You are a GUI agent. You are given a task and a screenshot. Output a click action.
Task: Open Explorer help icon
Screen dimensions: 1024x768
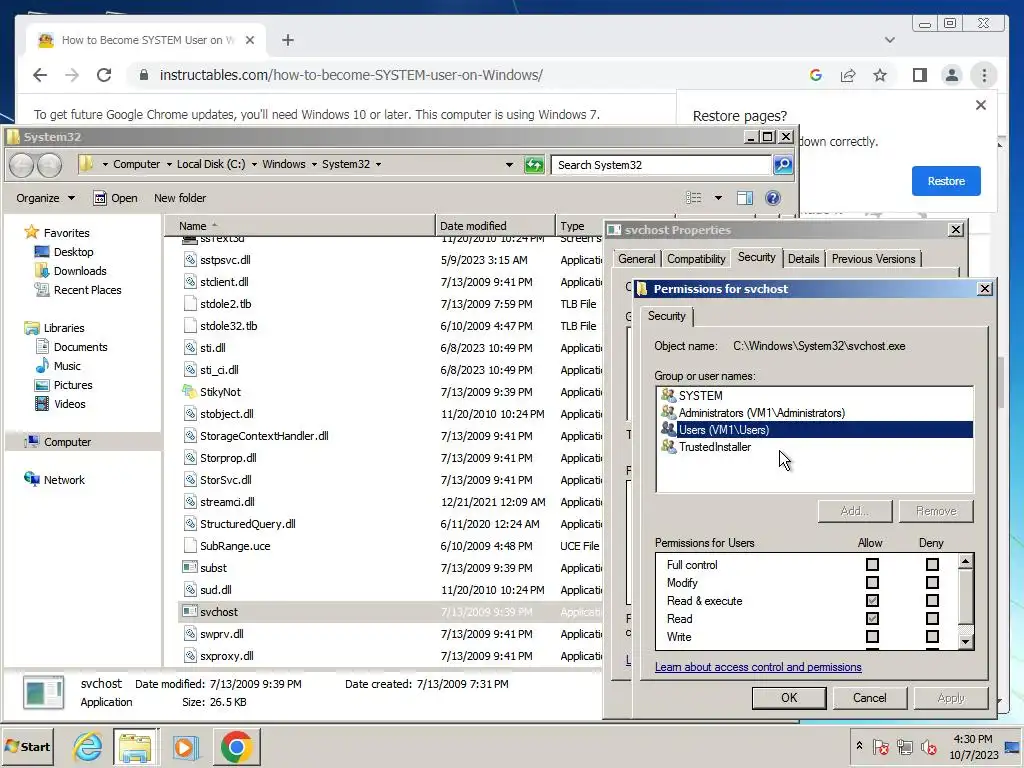pyautogui.click(x=773, y=198)
